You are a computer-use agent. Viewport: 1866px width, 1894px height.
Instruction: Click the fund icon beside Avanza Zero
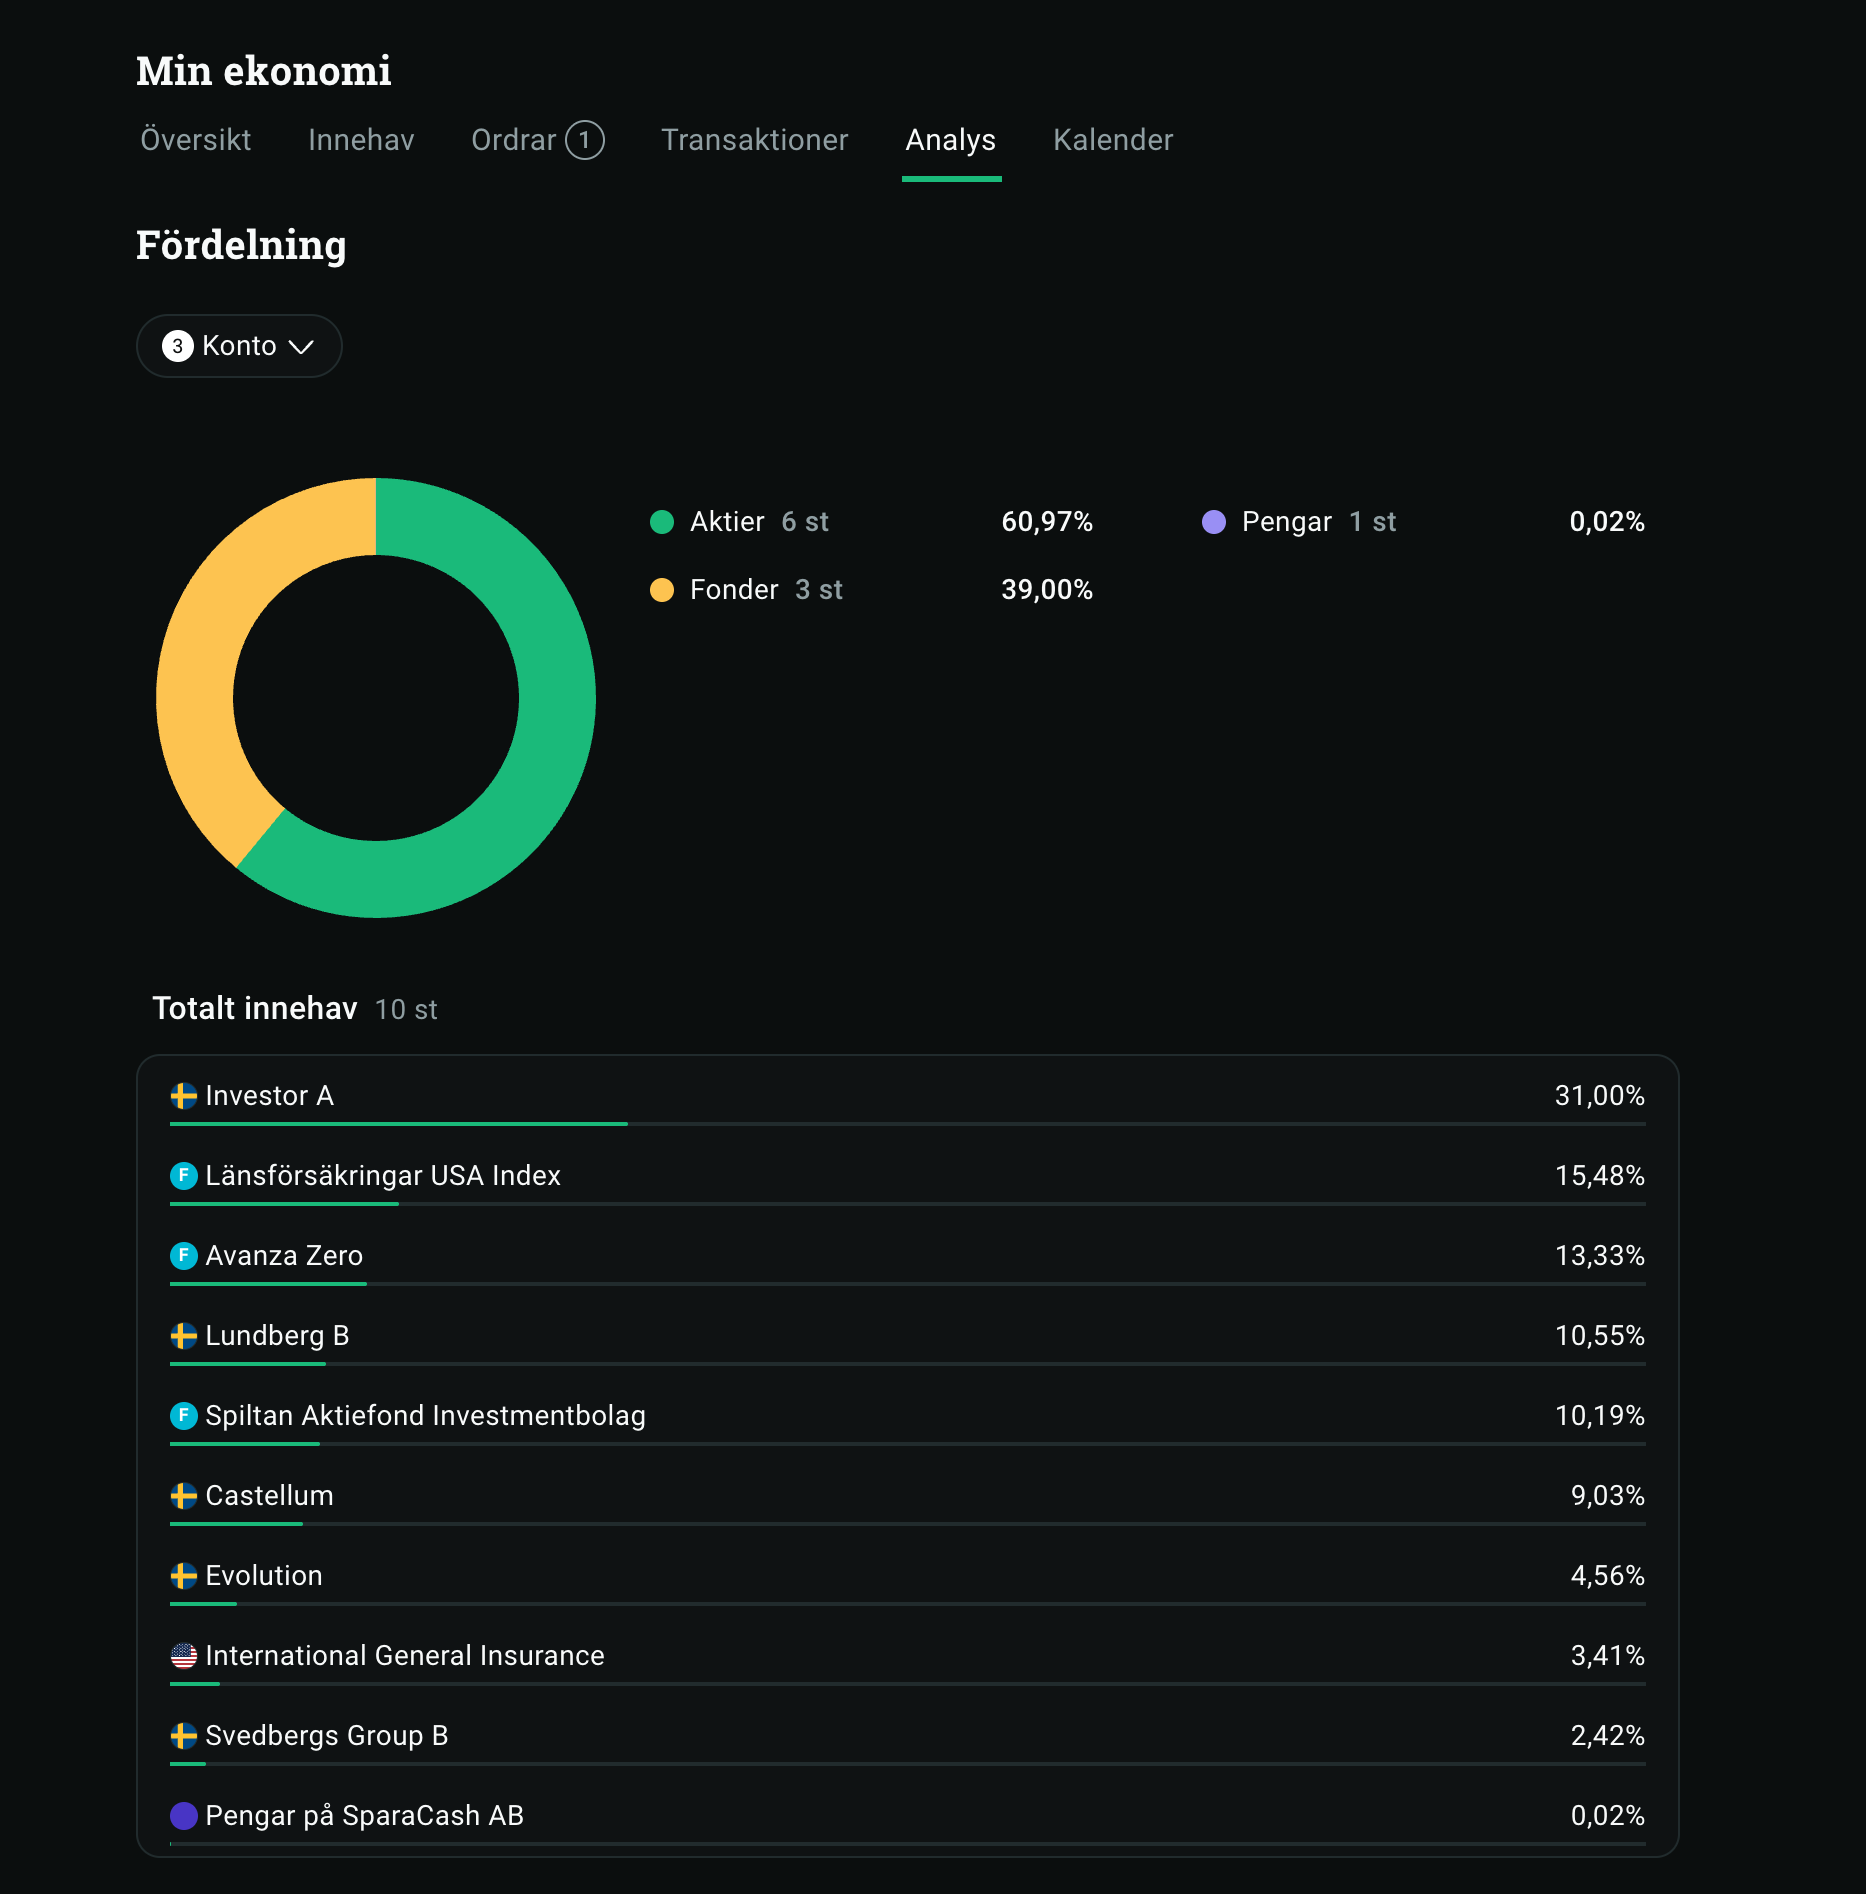tap(184, 1256)
